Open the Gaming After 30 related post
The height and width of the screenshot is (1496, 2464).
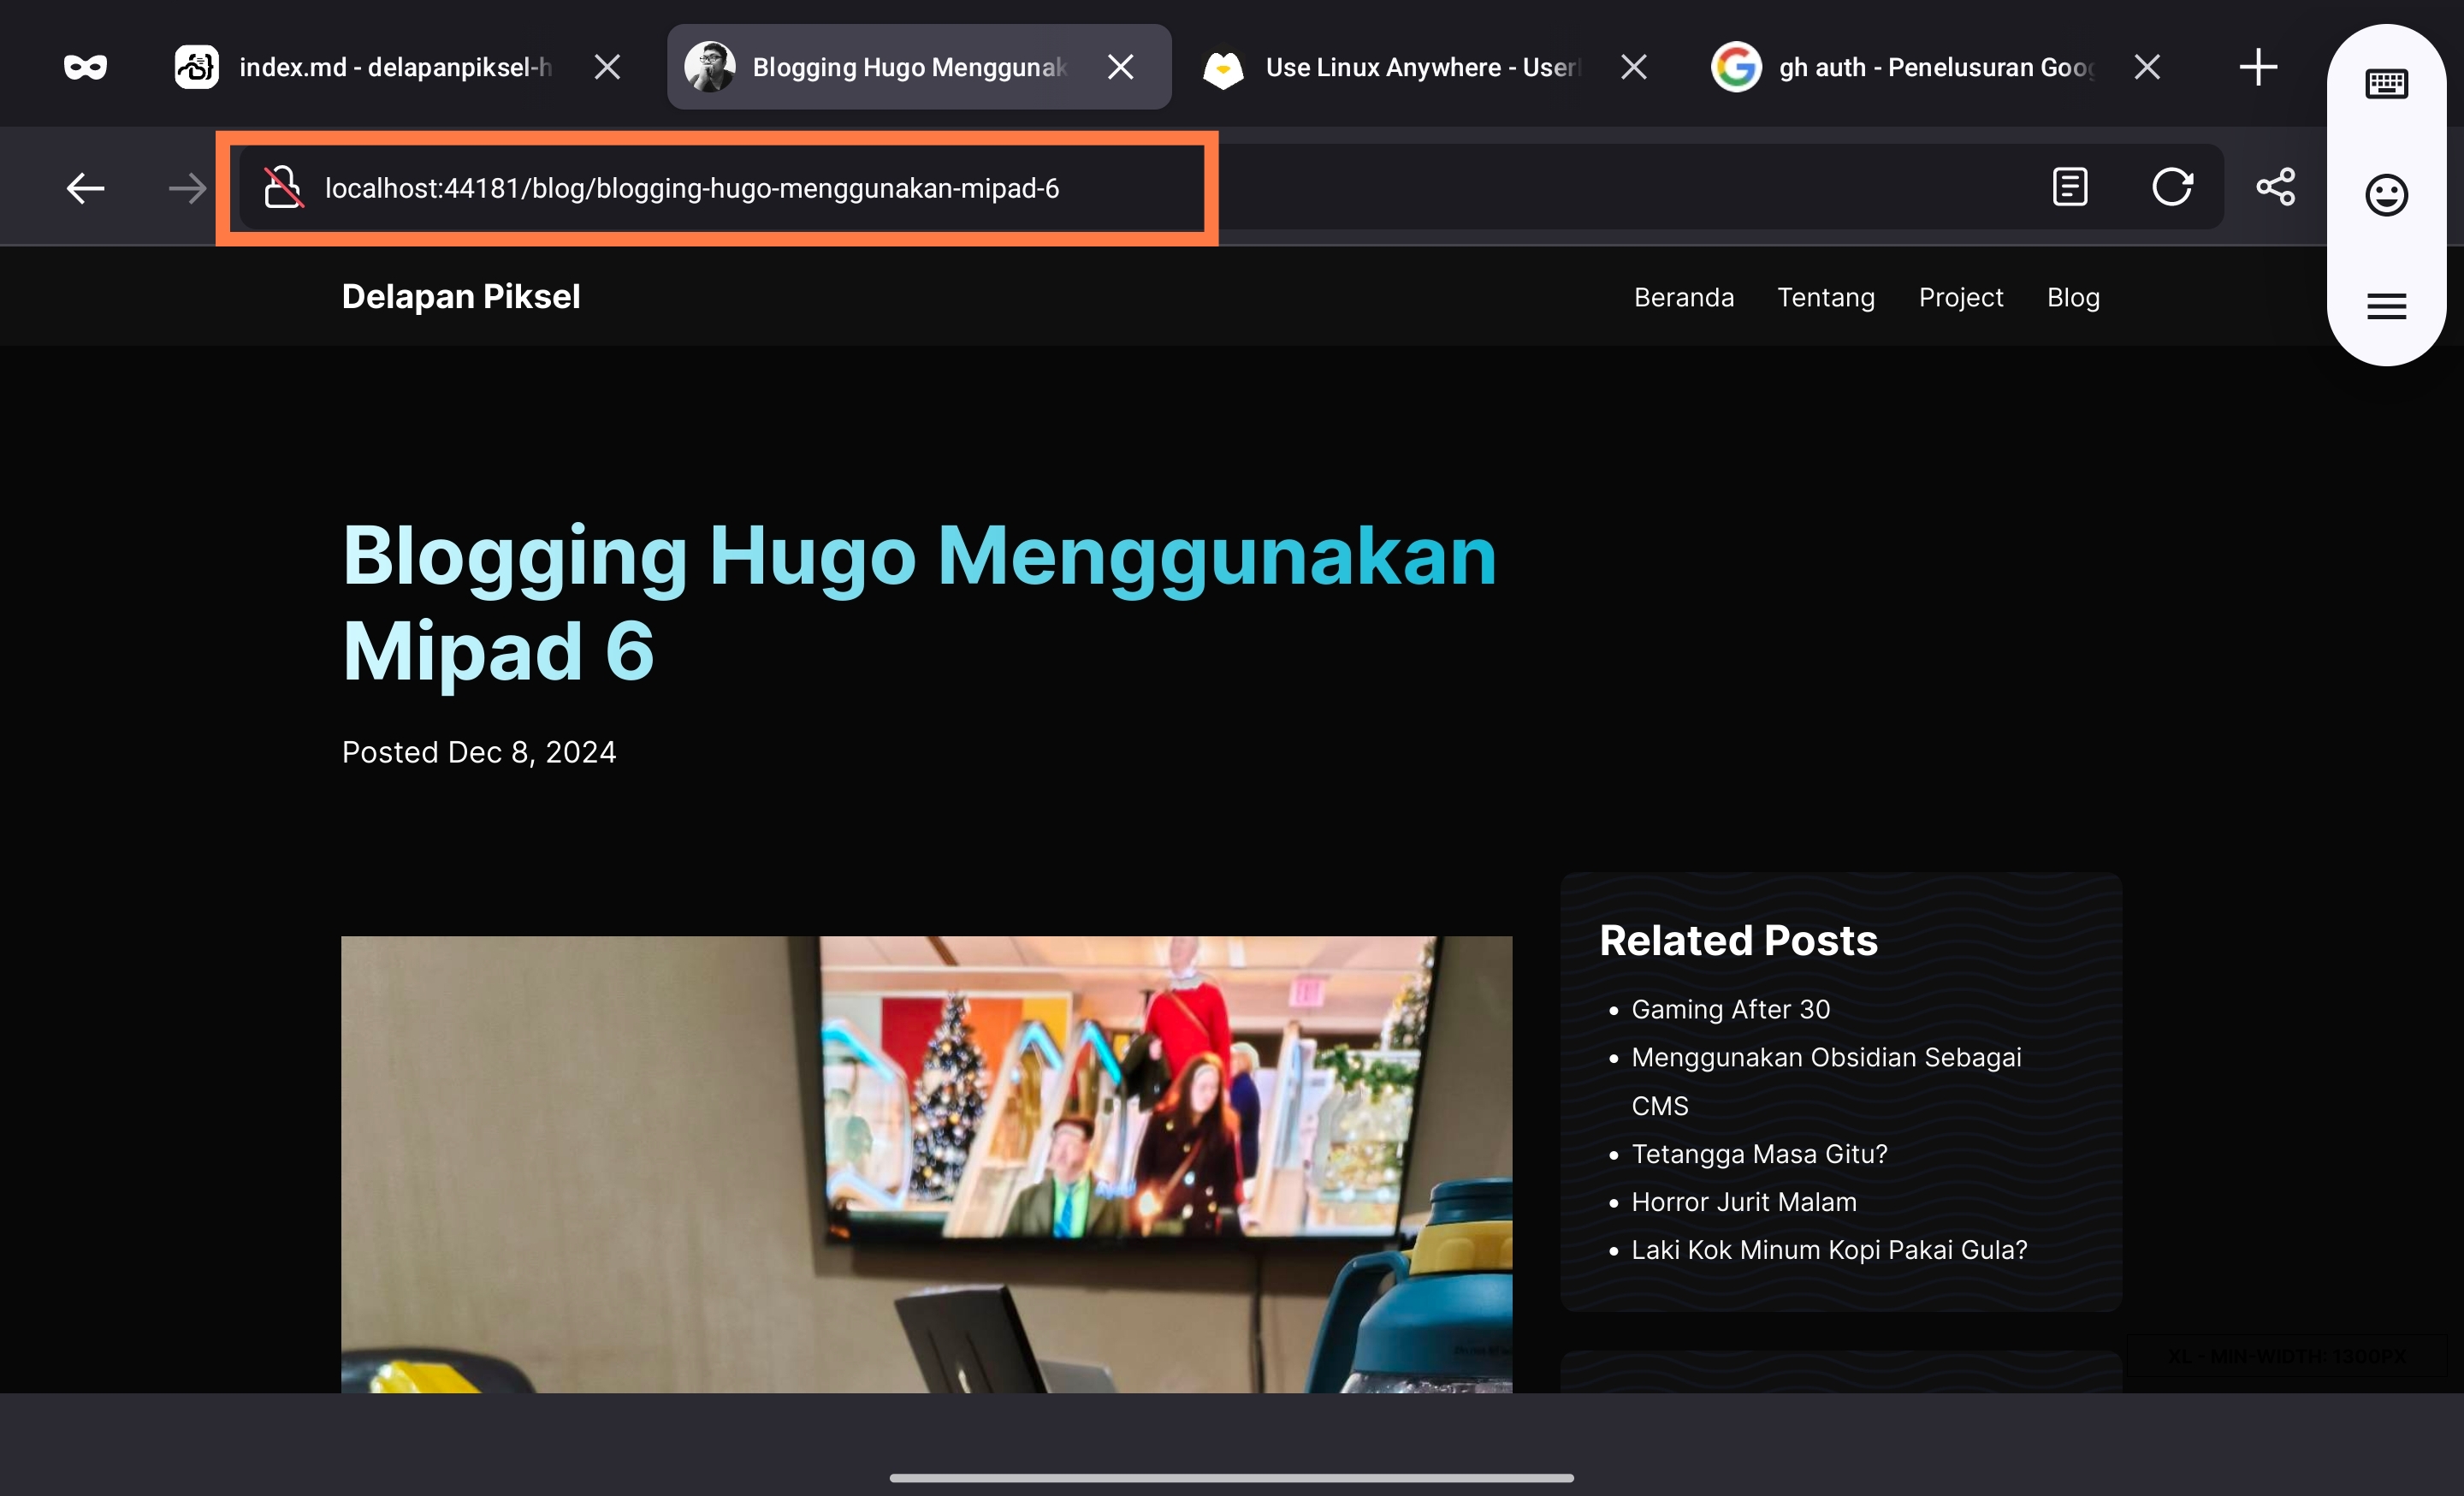[x=1730, y=1009]
